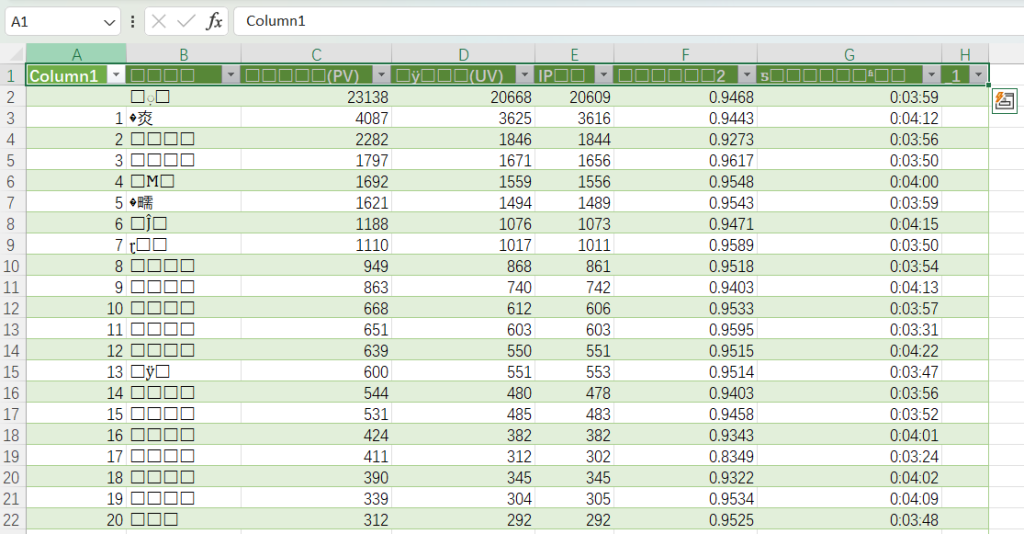Select the cell containing 23138
This screenshot has height=534, width=1024.
click(x=316, y=97)
